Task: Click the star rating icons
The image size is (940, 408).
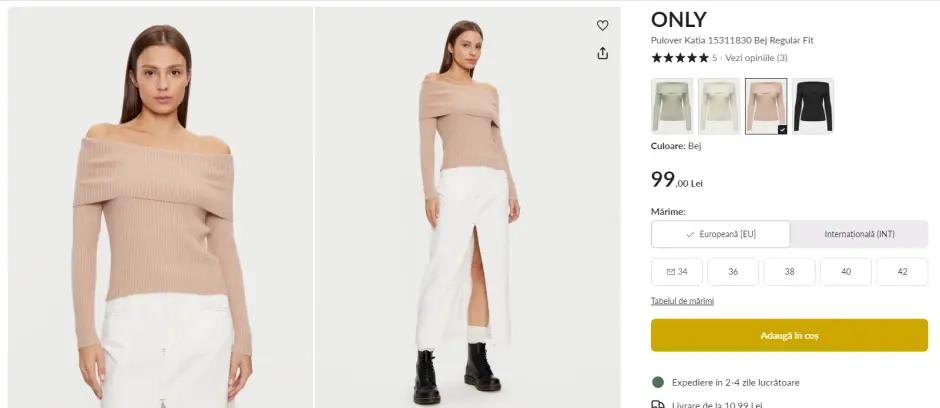Action: pos(680,58)
